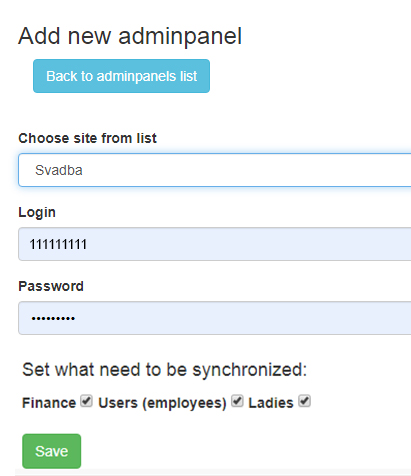Click the masked dots in Password field
The height and width of the screenshot is (476, 411).
point(53,318)
